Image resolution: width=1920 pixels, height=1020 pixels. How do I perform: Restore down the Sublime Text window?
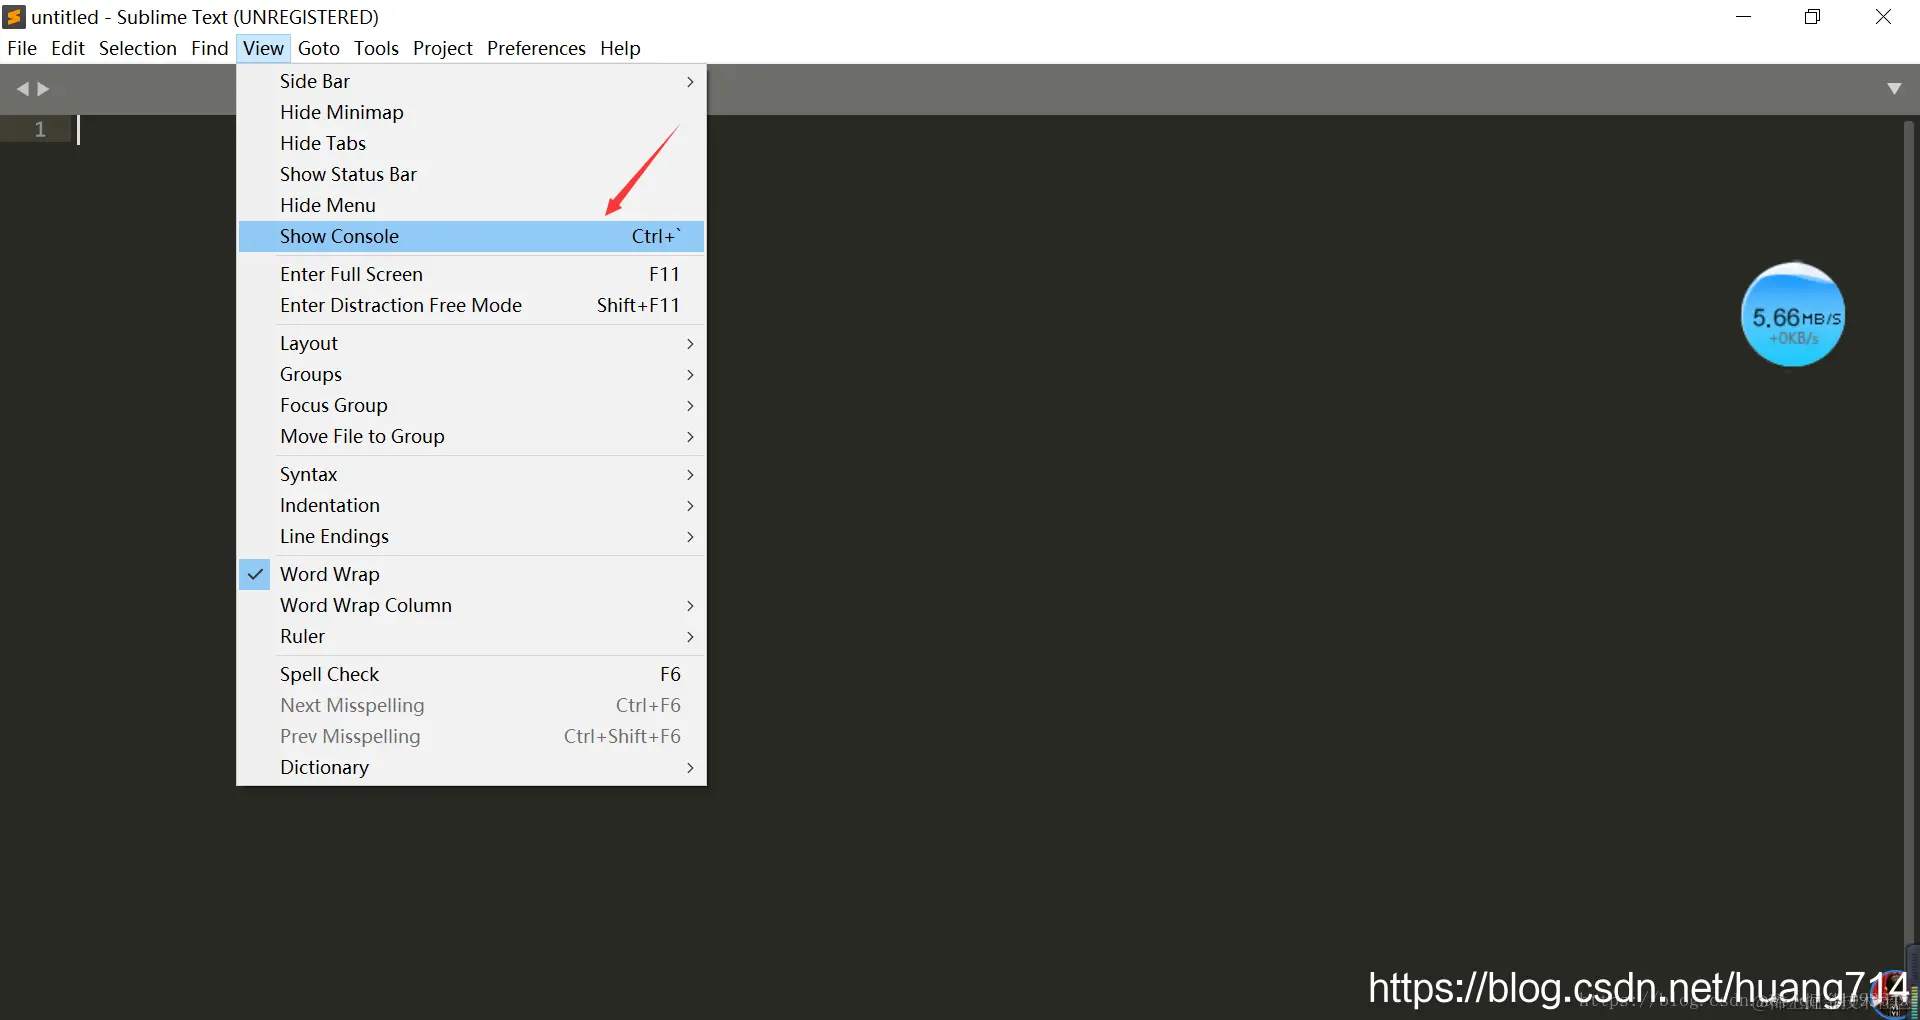pyautogui.click(x=1813, y=17)
